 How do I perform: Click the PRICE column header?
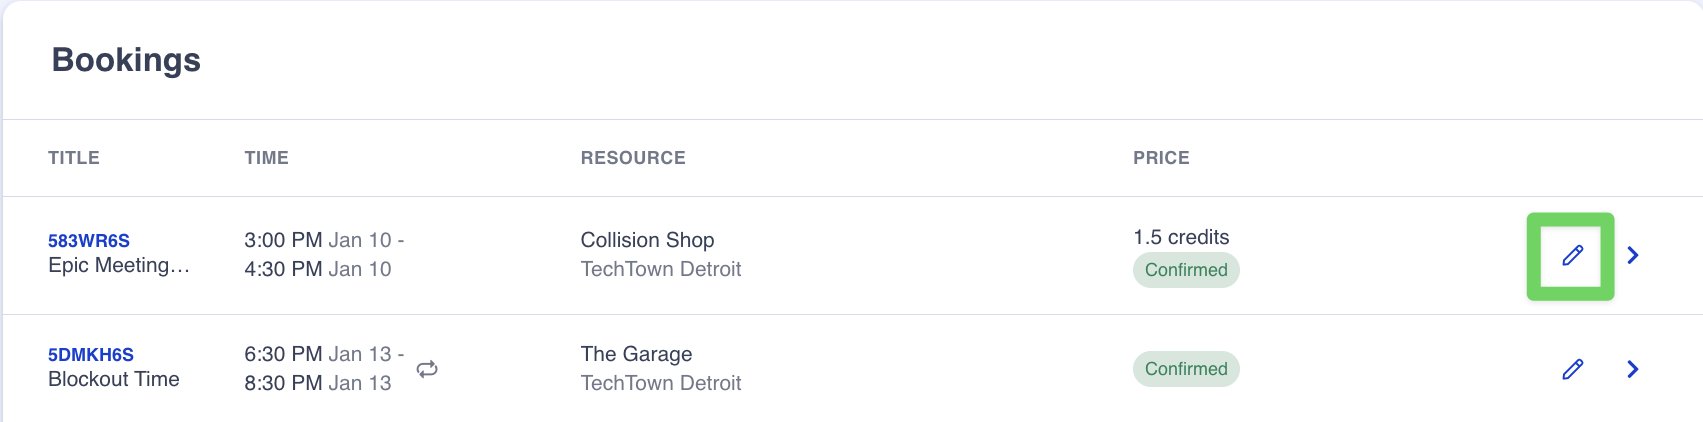tap(1161, 158)
